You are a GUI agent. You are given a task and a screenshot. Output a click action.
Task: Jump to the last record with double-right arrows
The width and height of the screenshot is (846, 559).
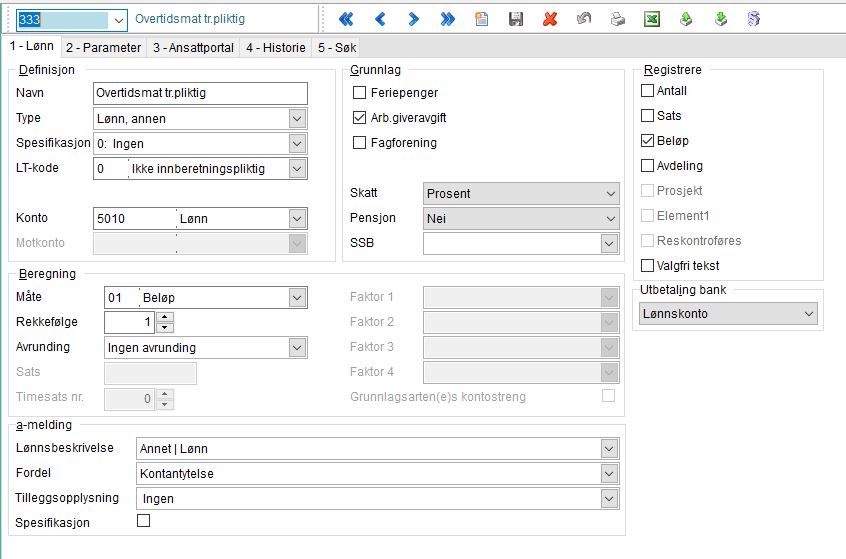pos(447,19)
